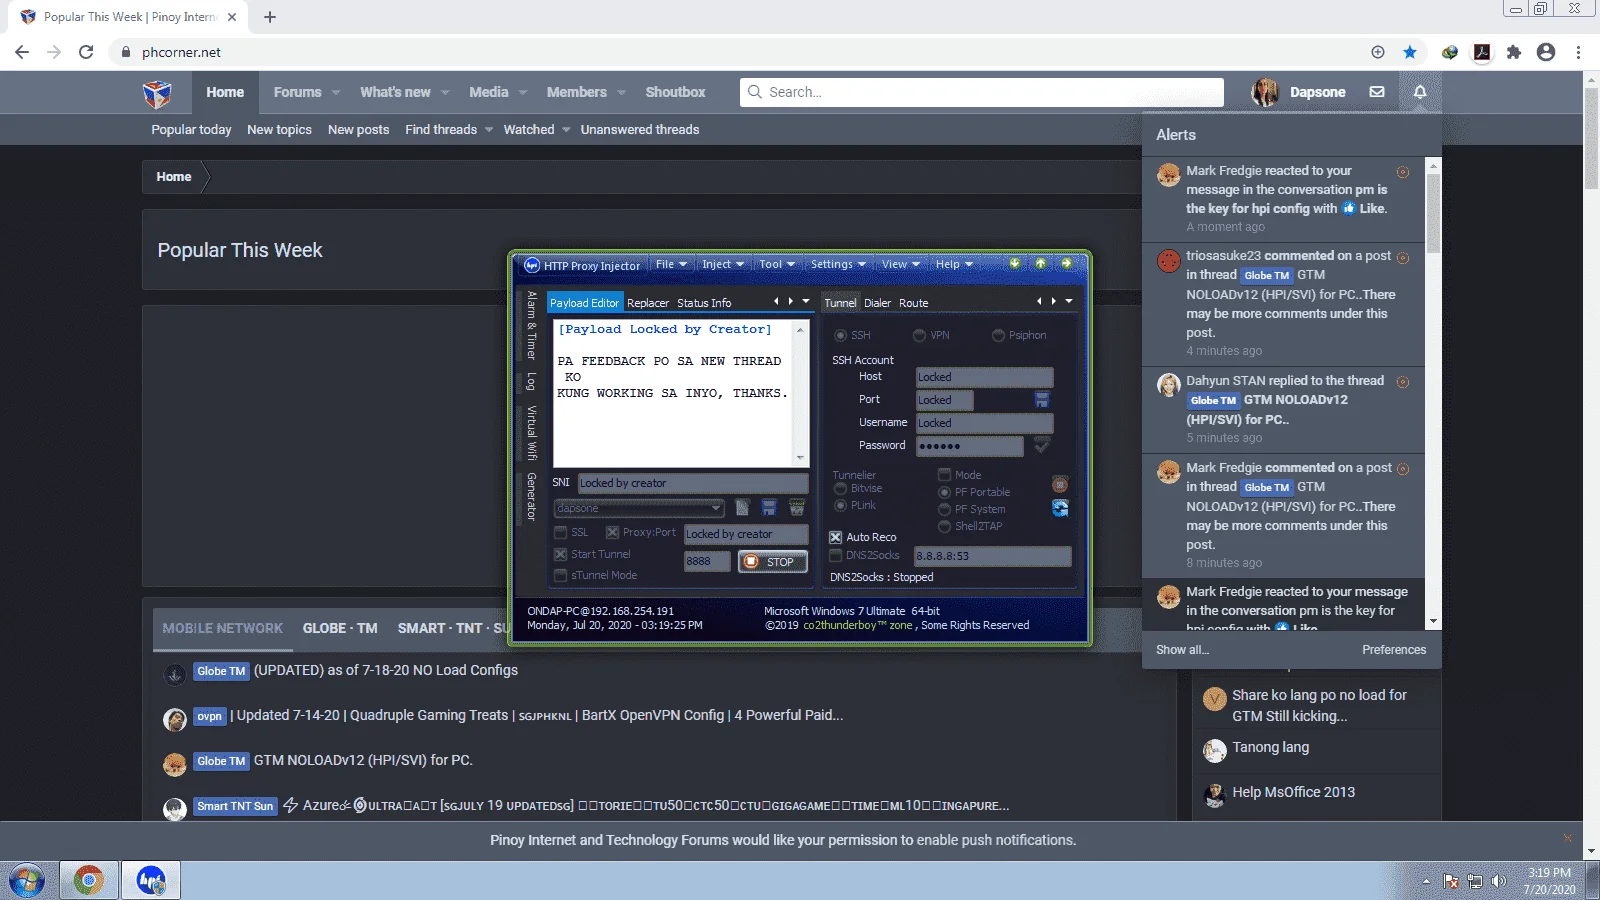Click the document icon next to the dapsone combo box
This screenshot has width=1600, height=900.
click(742, 508)
